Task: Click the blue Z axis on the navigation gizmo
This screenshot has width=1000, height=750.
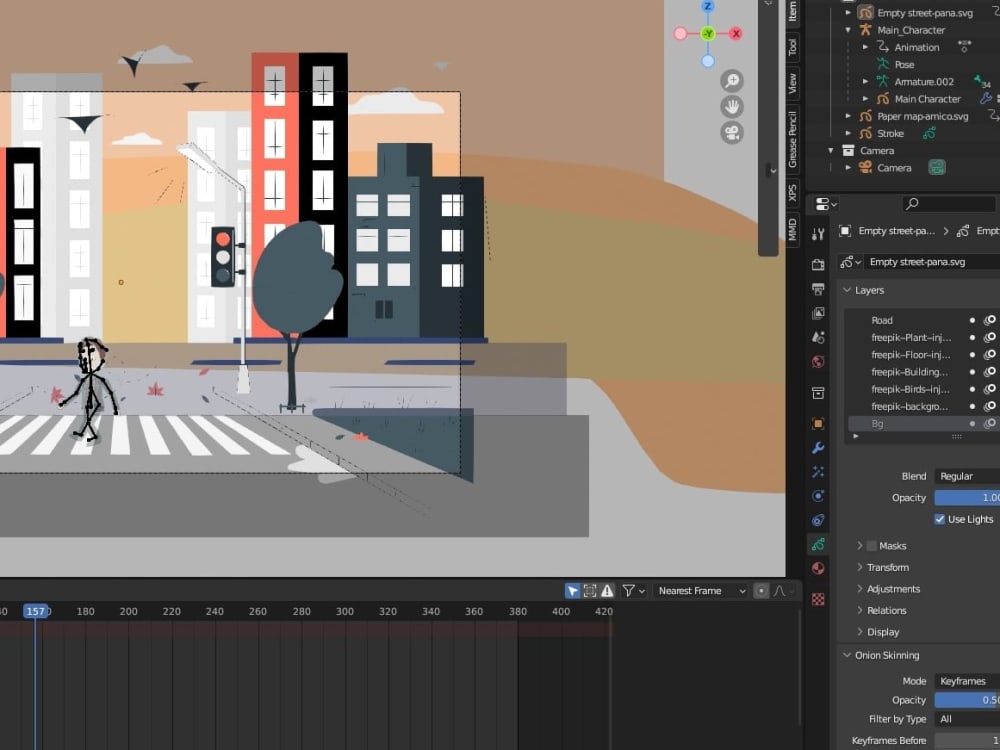Action: coord(708,6)
